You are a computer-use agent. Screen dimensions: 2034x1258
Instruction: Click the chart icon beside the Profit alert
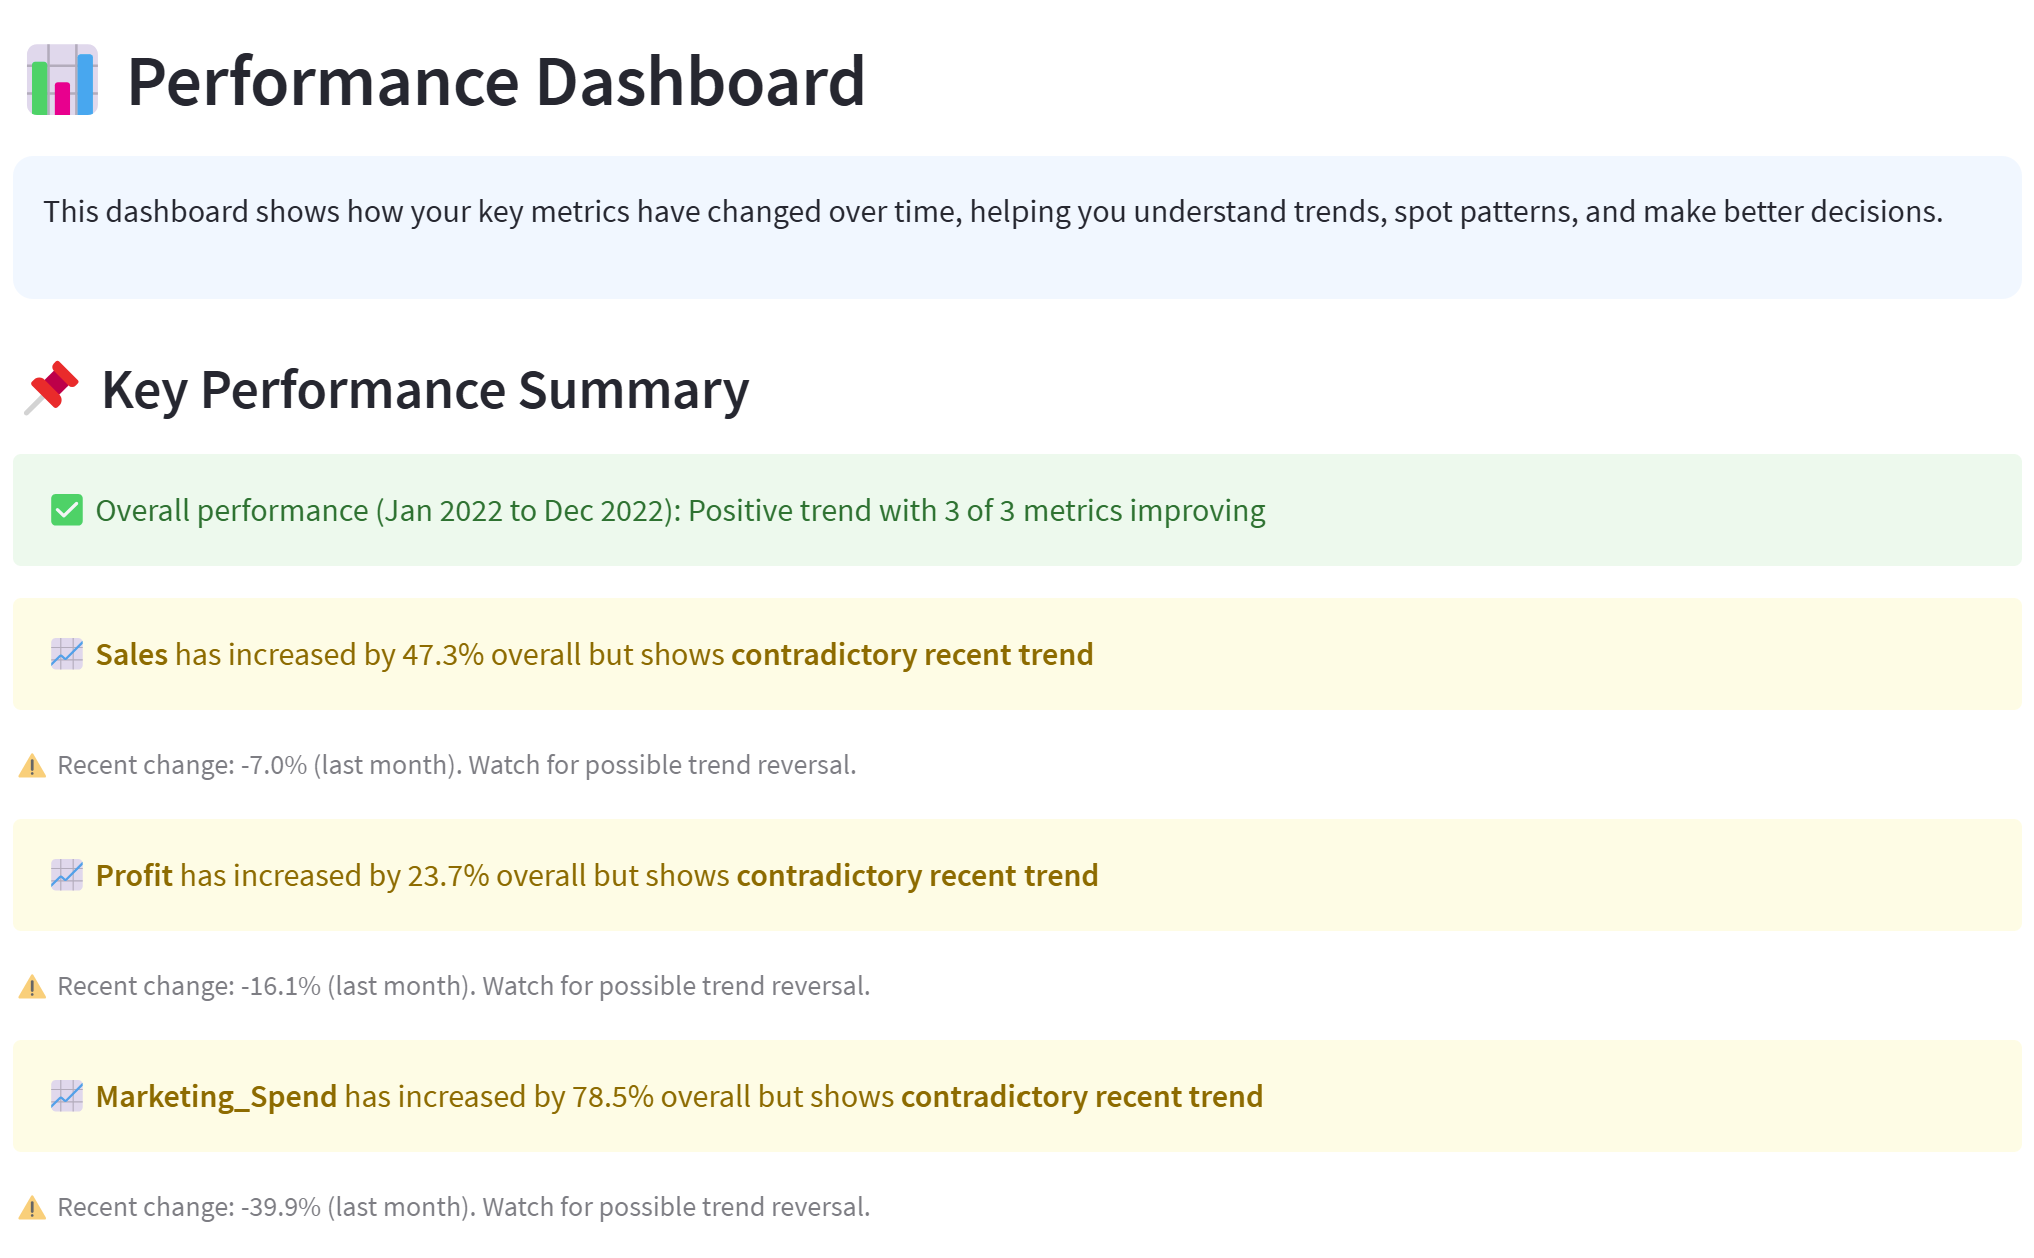(67, 875)
